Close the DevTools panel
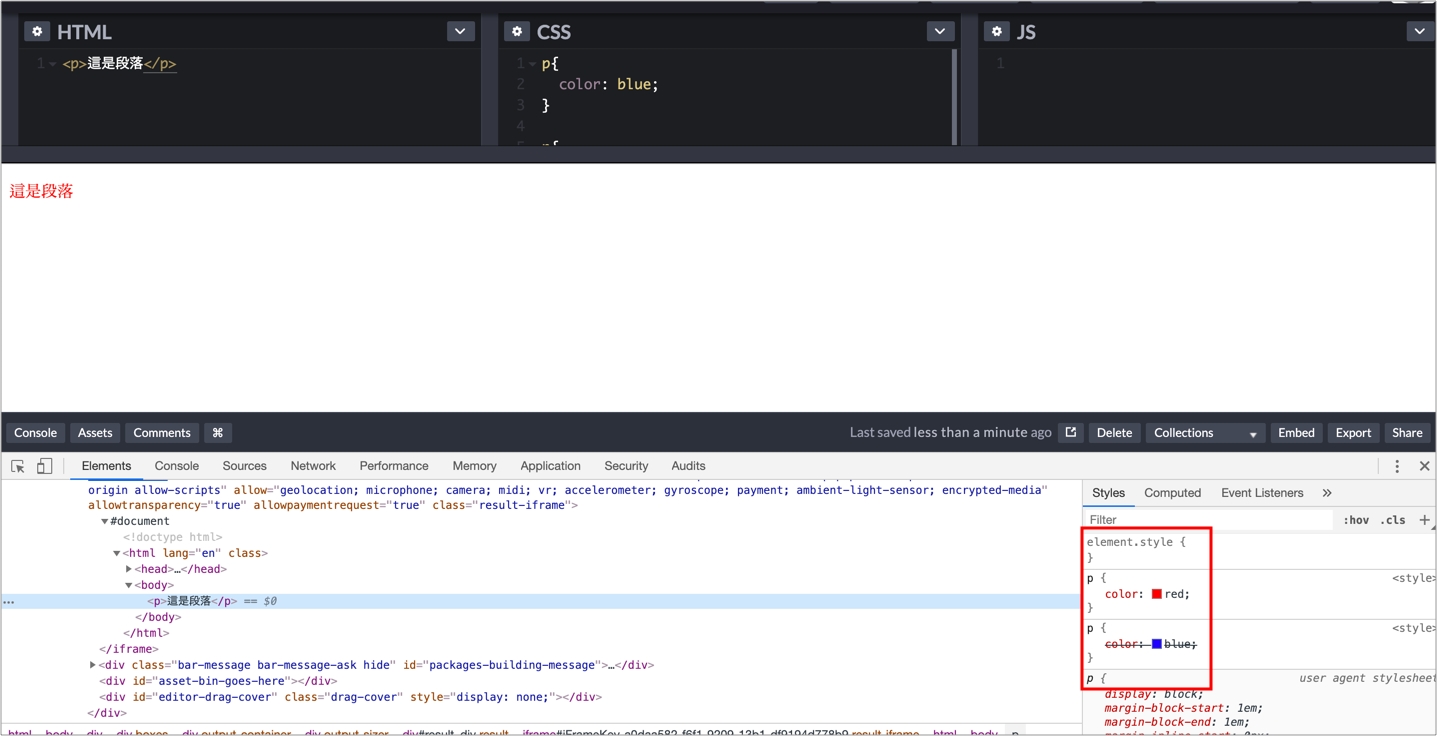 (1424, 466)
